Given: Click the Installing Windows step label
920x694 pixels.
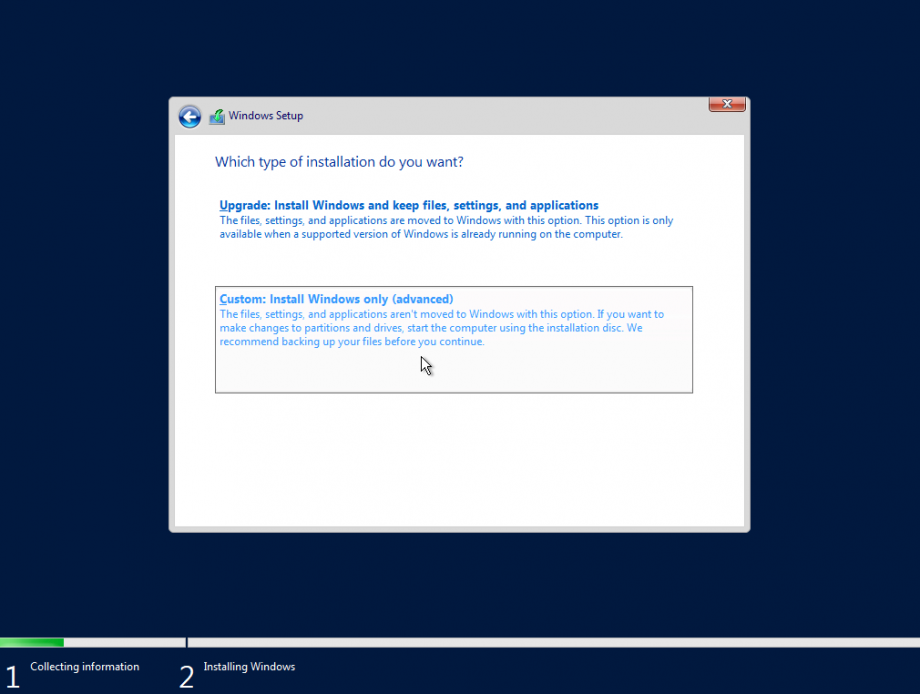Looking at the screenshot, I should [x=248, y=667].
